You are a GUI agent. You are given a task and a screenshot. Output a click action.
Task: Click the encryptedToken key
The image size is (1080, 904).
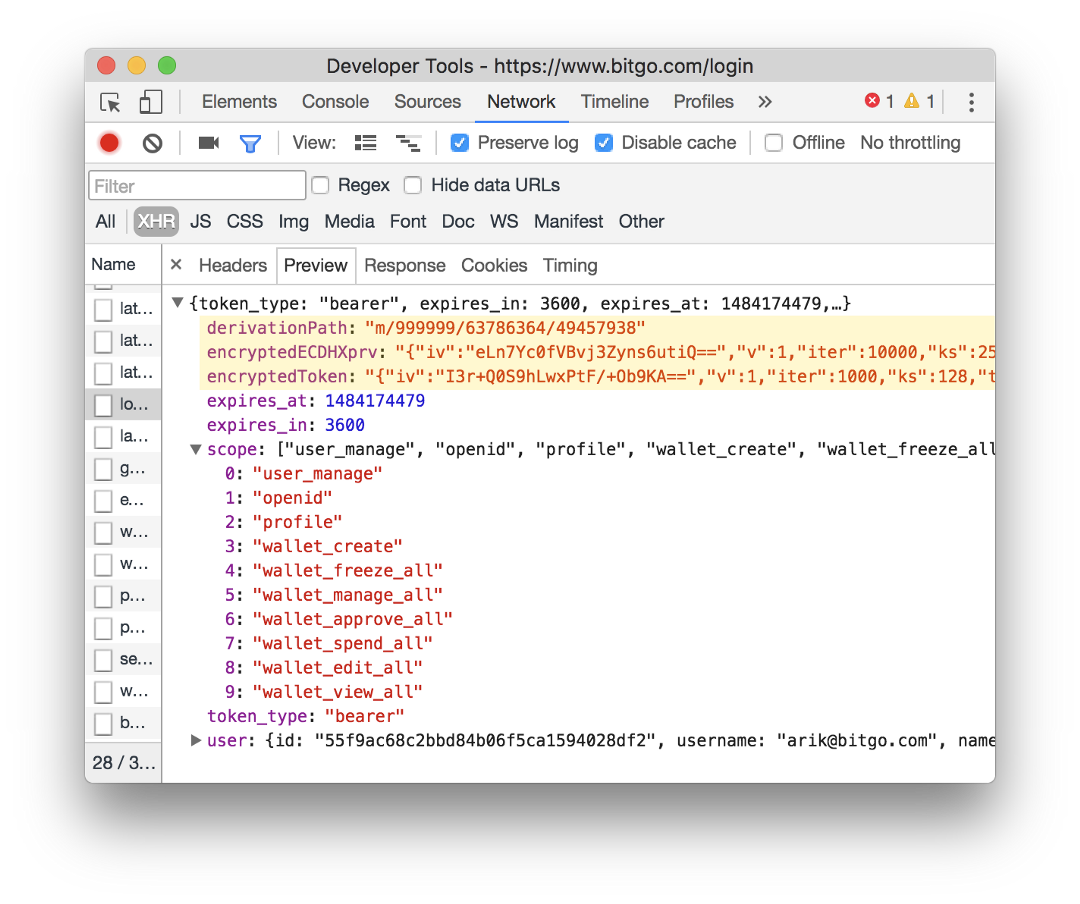coord(277,377)
